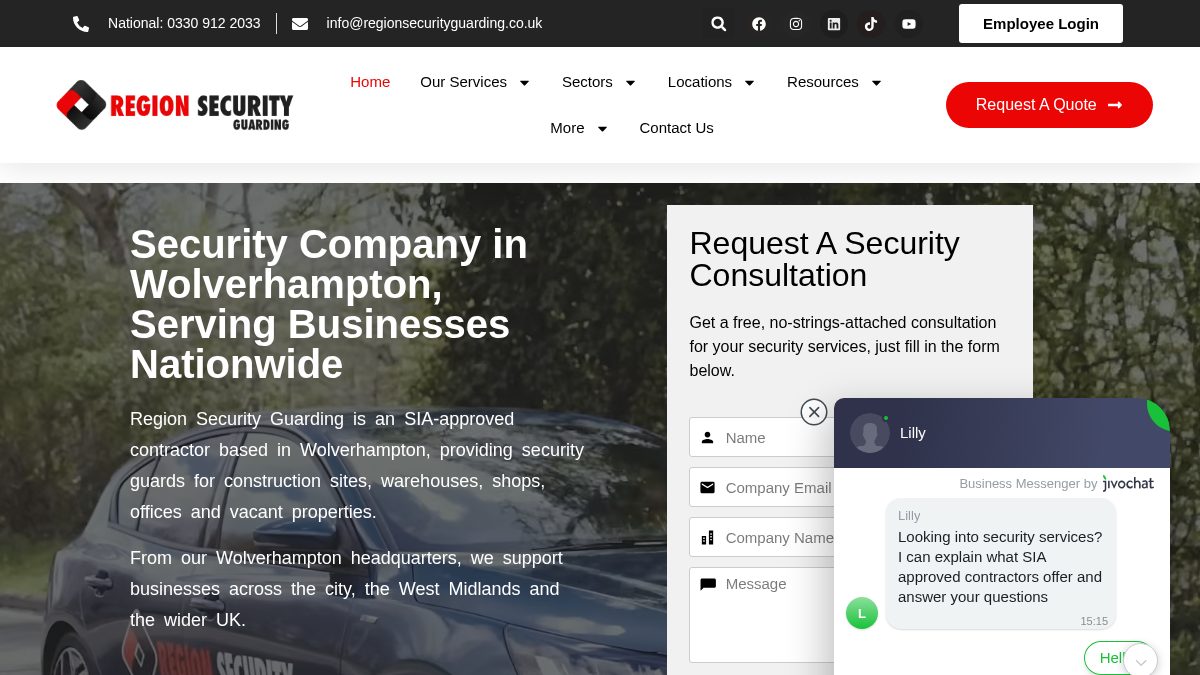Close the chat widget with X button
1200x675 pixels.
coord(814,412)
